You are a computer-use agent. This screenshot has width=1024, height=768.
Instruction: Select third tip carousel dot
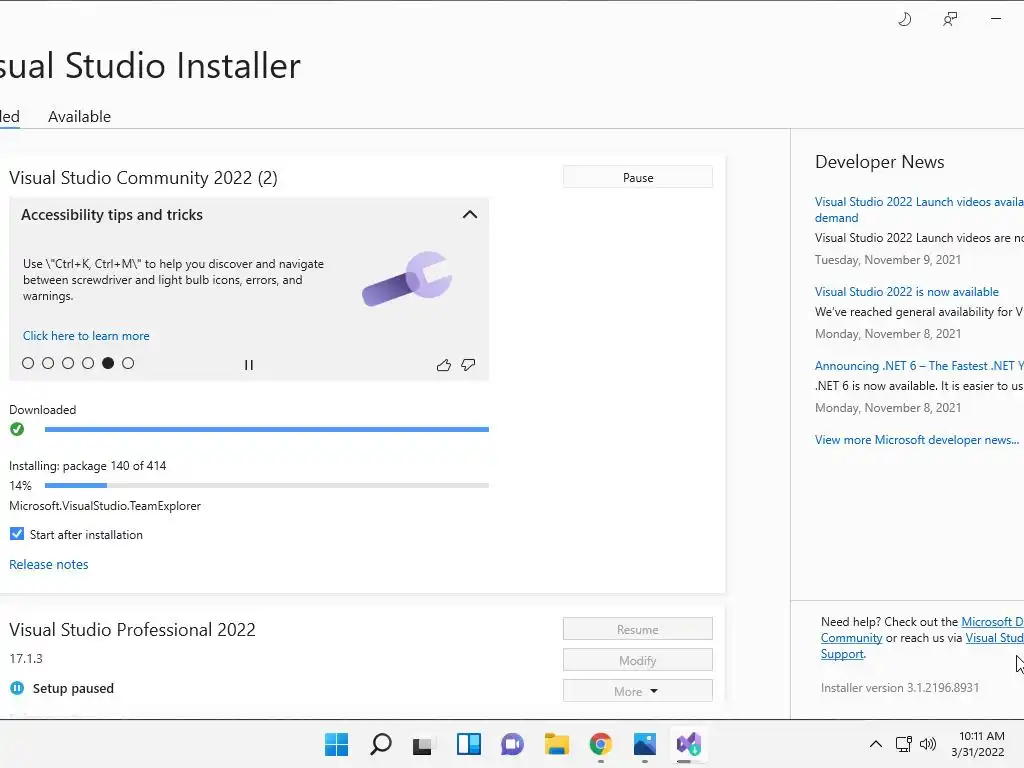point(68,363)
